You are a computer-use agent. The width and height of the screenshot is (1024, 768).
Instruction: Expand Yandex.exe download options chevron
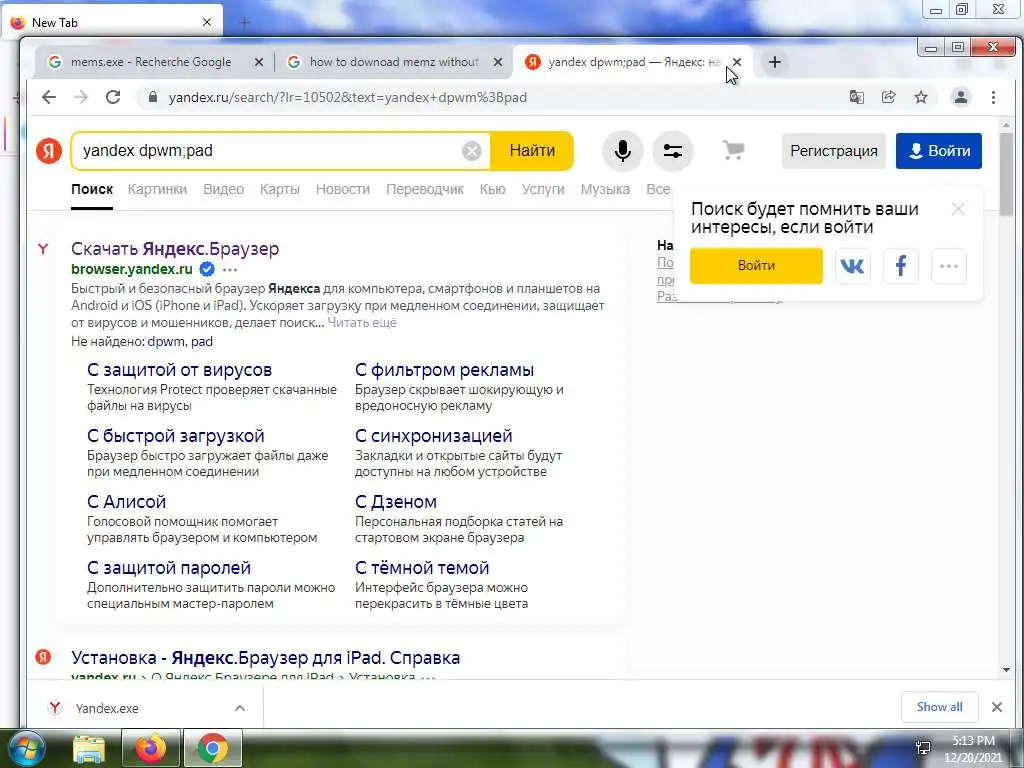240,708
